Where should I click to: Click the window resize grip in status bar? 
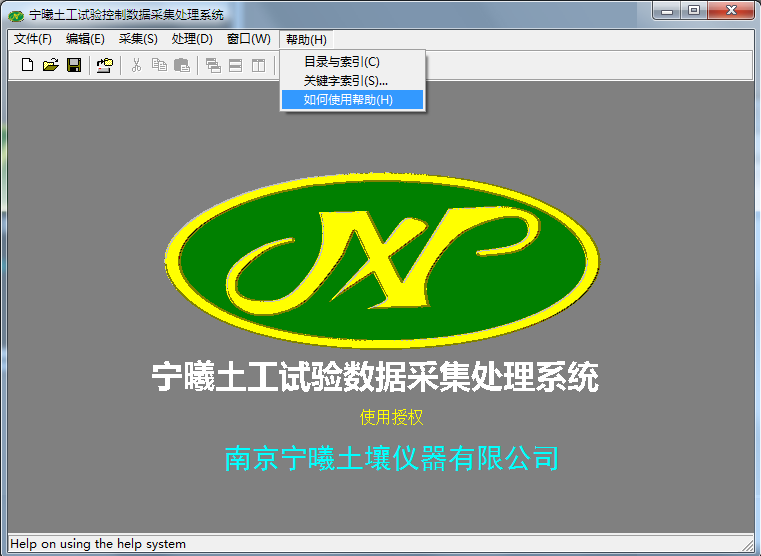[748, 544]
